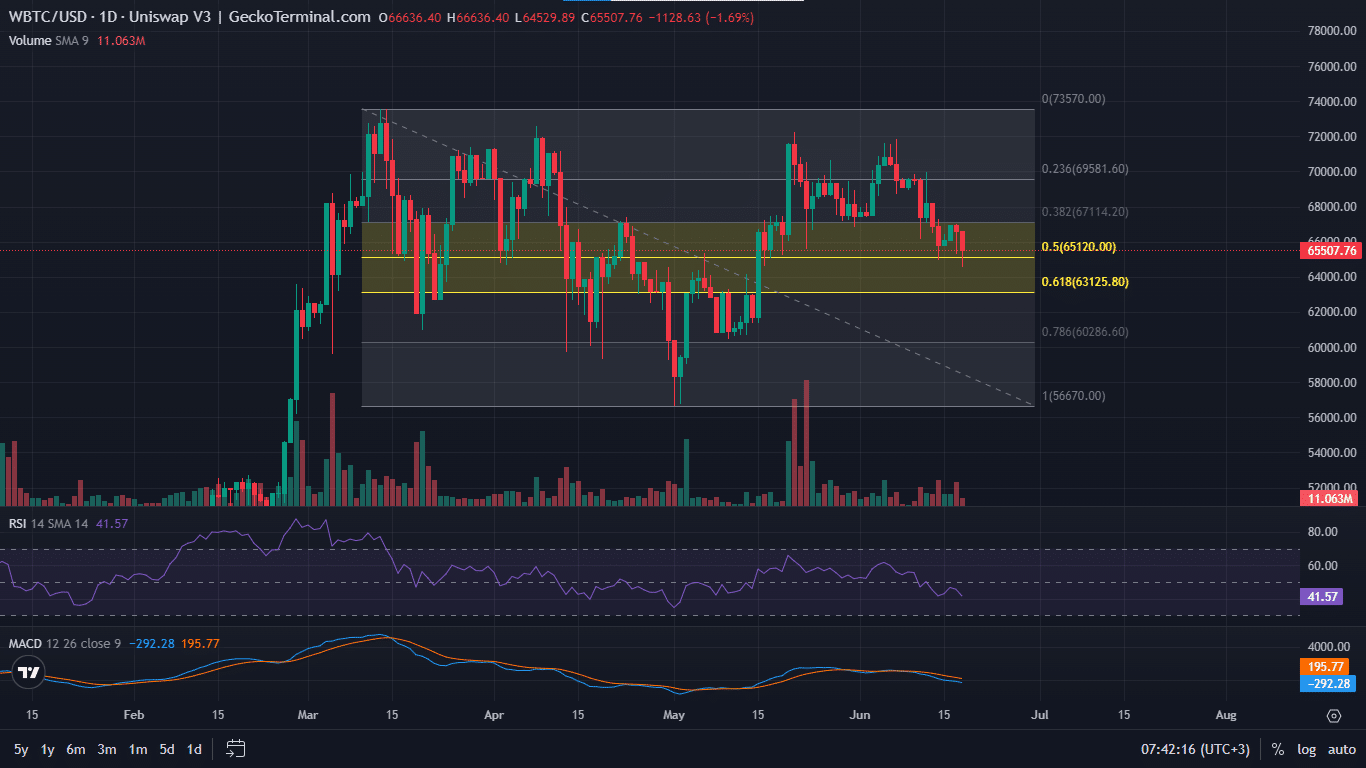Screen dimensions: 1366x768
Task: Click the Apr label on time axis
Action: [x=493, y=716]
